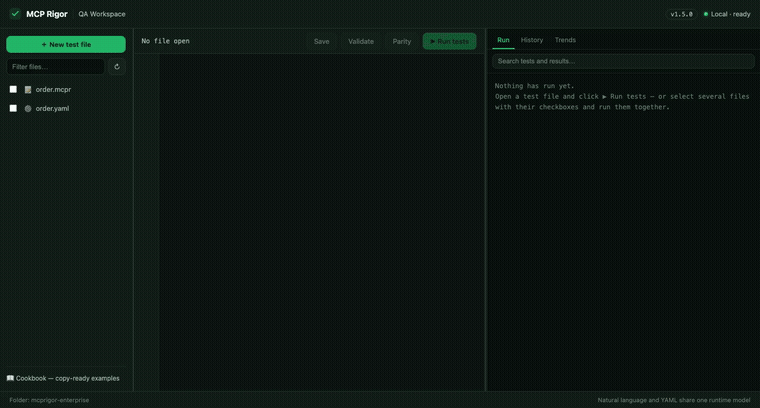
Task: Open the order.mcpr file
Action: [53, 90]
